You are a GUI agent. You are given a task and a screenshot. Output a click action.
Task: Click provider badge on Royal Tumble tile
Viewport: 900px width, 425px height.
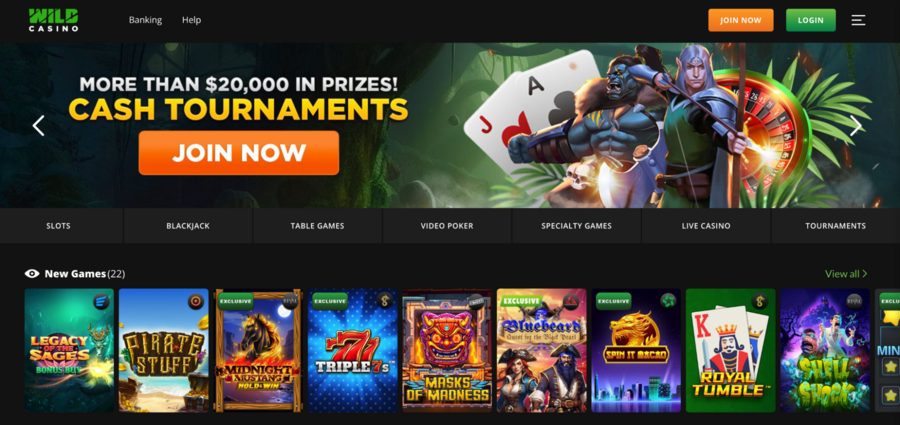click(761, 301)
